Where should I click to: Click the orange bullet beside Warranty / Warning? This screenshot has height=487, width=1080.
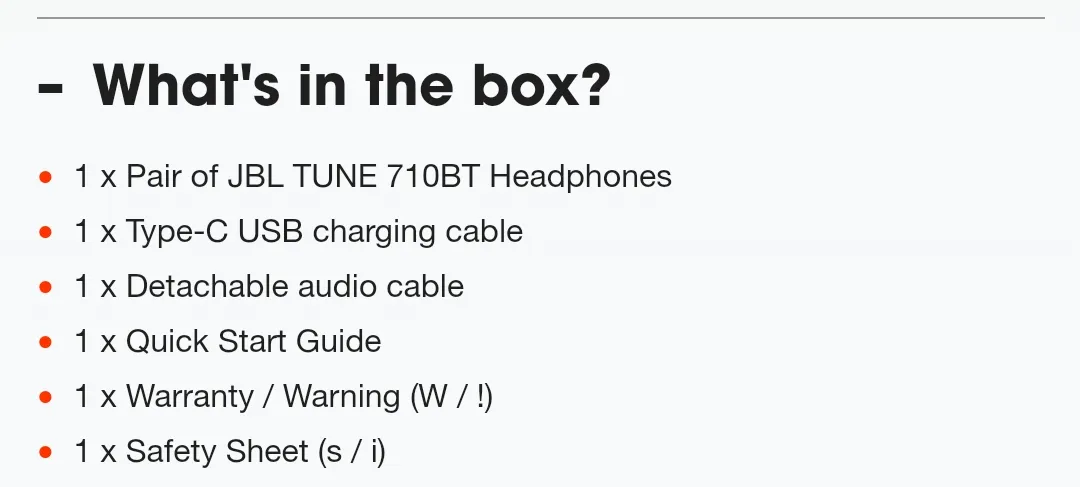tap(45, 397)
